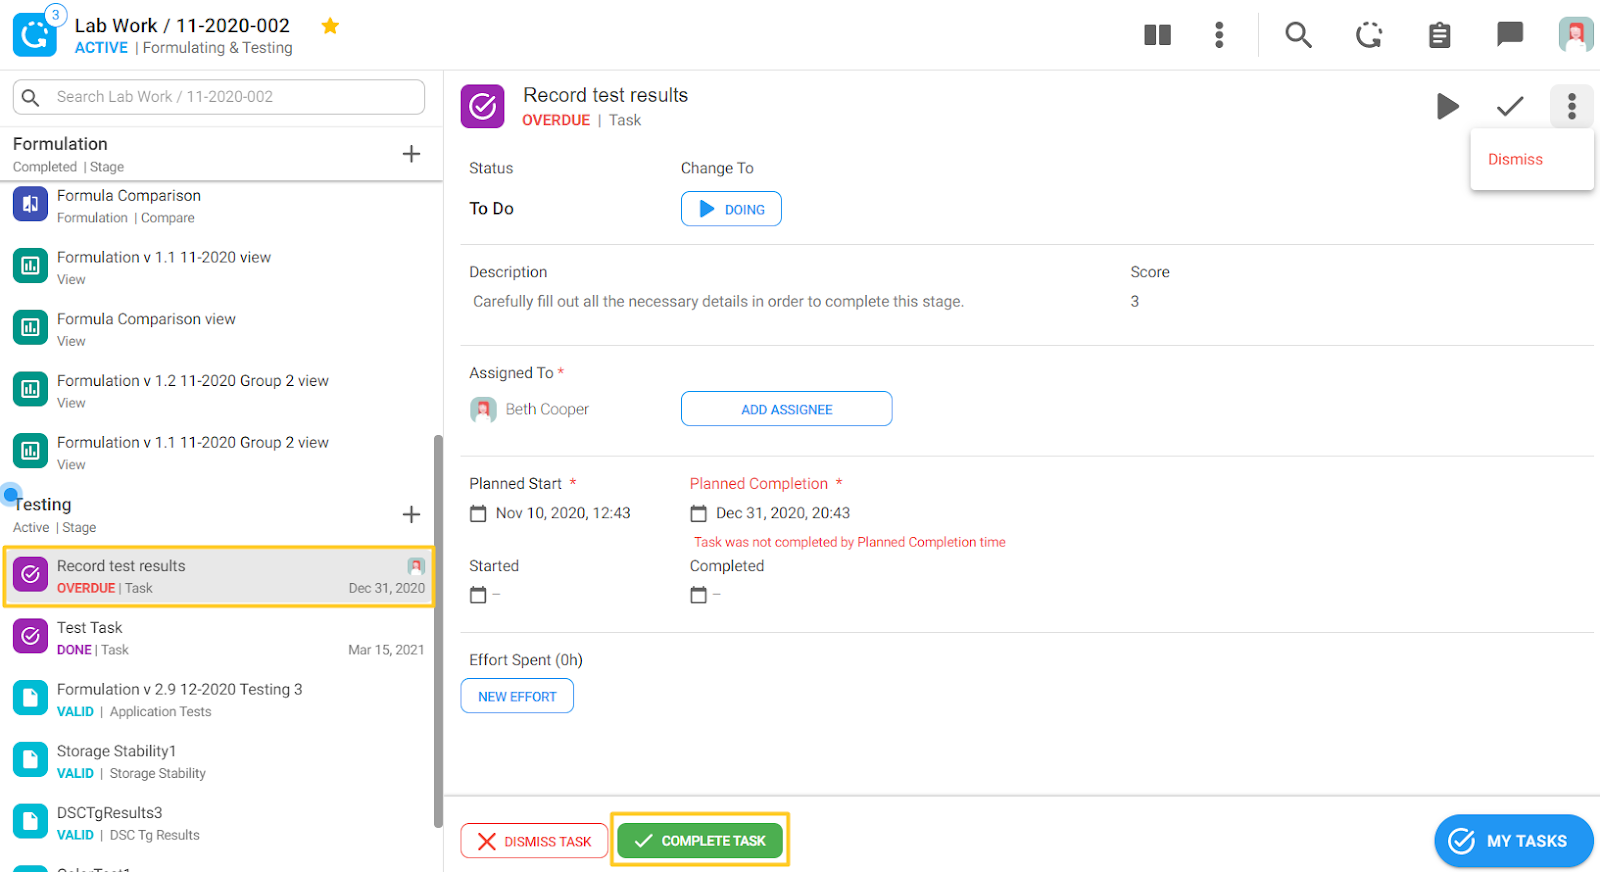Image resolution: width=1600 pixels, height=872 pixels.
Task: Click Formulation v 1.2 Group 2 view icon
Action: pyautogui.click(x=30, y=389)
